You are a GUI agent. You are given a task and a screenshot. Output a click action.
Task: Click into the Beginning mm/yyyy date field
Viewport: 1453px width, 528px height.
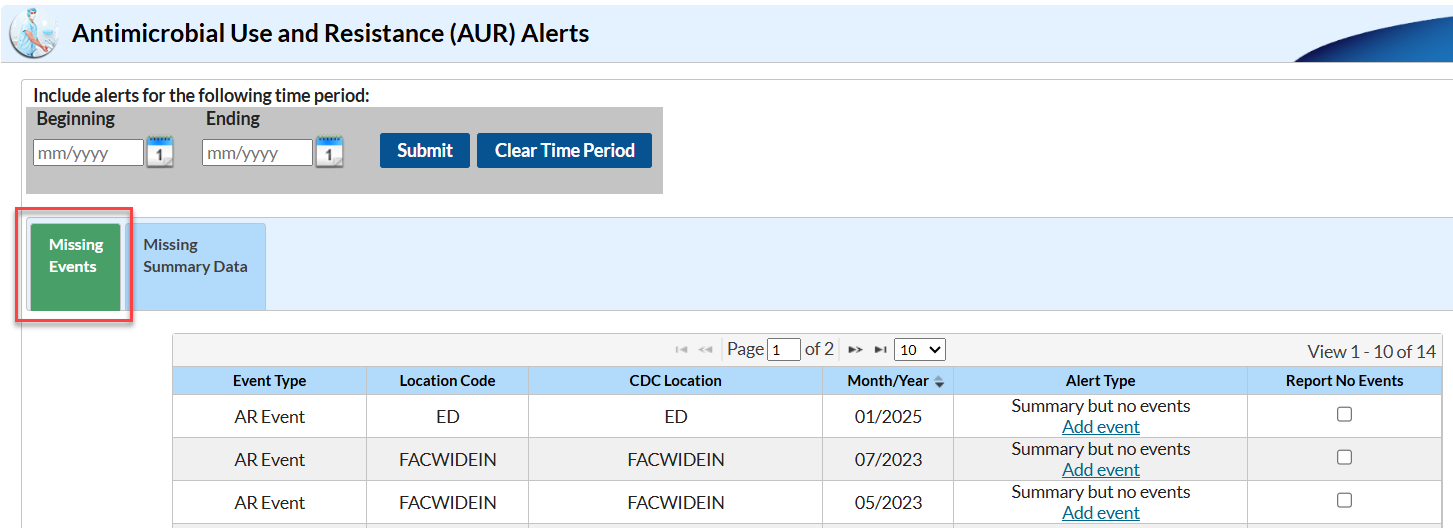point(88,153)
